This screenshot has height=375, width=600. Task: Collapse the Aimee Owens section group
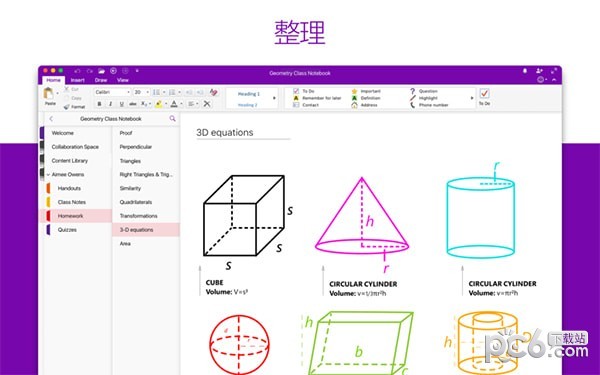coord(48,174)
